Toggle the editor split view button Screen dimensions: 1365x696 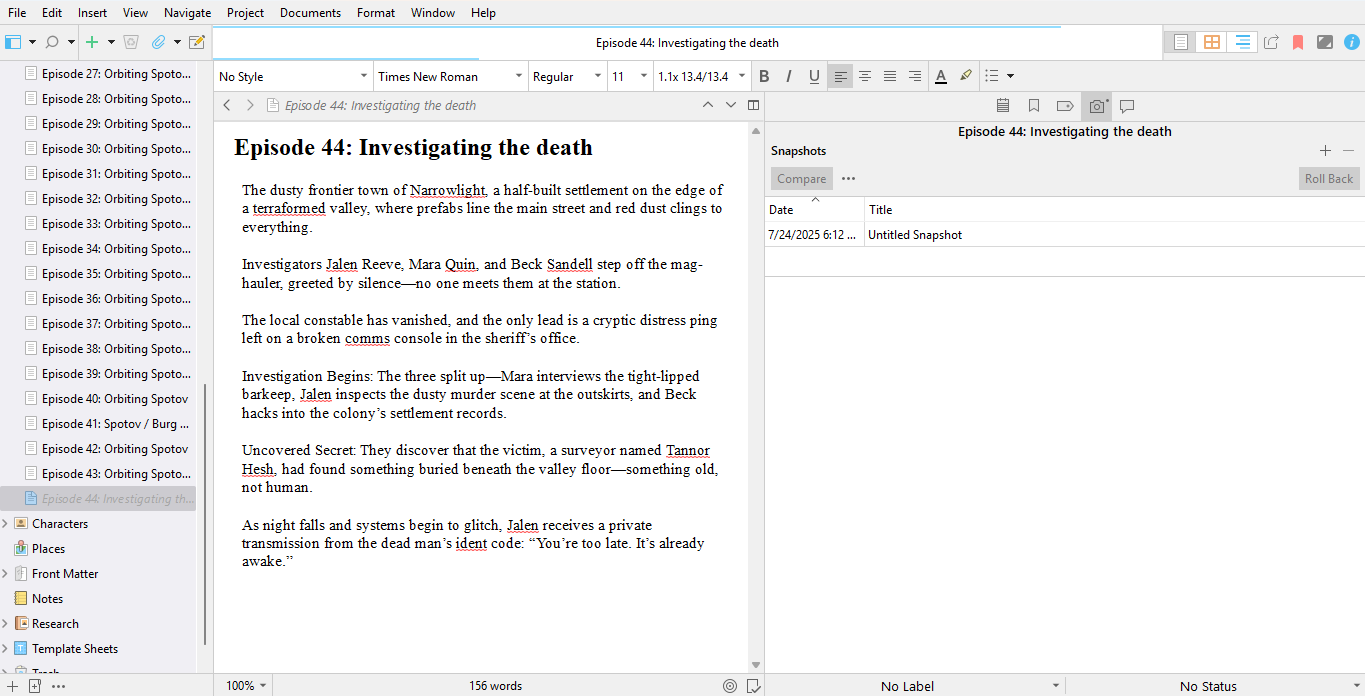pos(754,105)
